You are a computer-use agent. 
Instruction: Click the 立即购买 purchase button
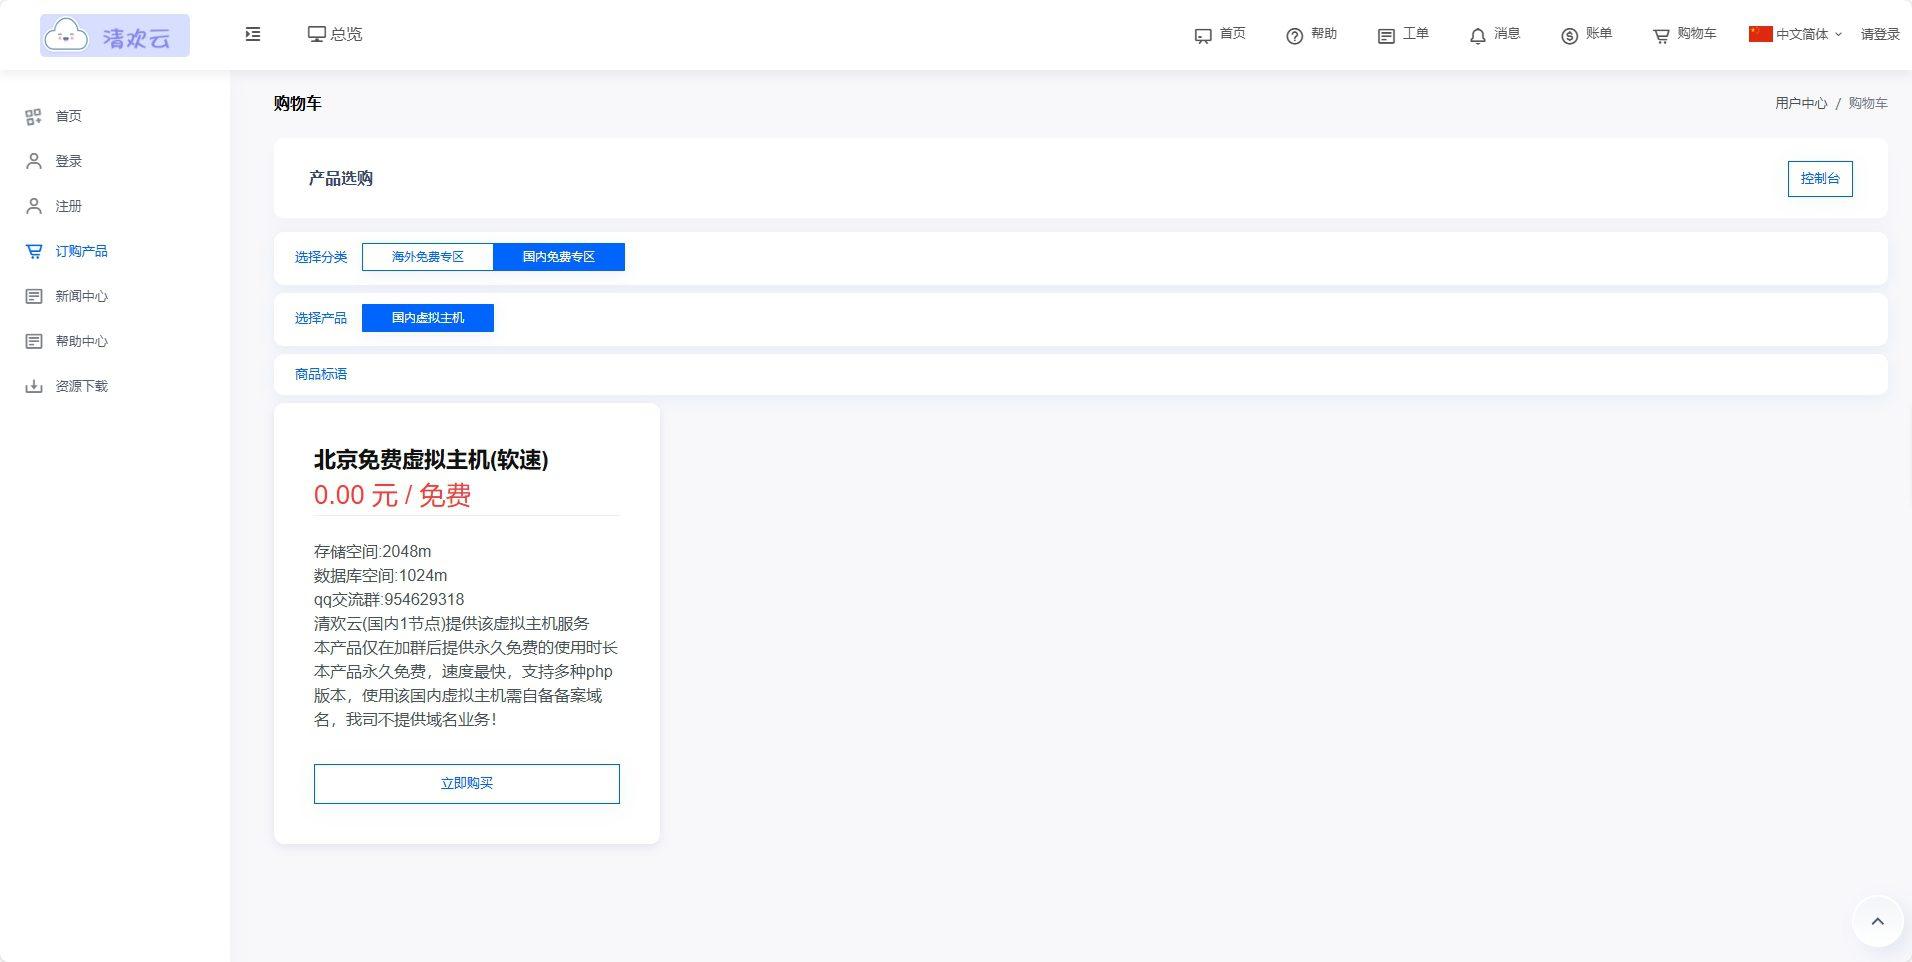pyautogui.click(x=466, y=783)
